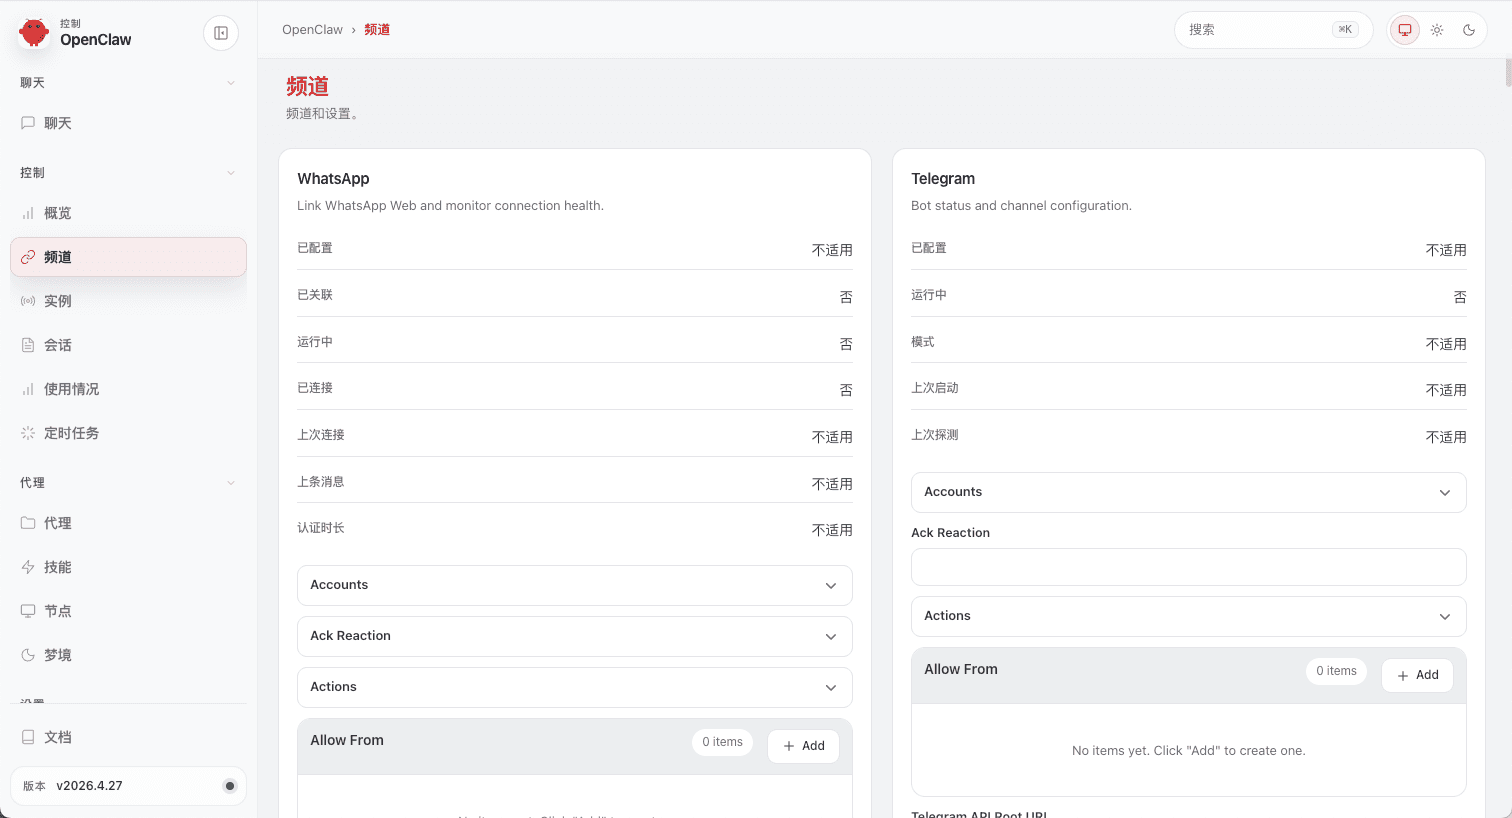Viewport: 1512px width, 818px height.
Task: Click the version status dot indicator
Action: pyautogui.click(x=229, y=786)
